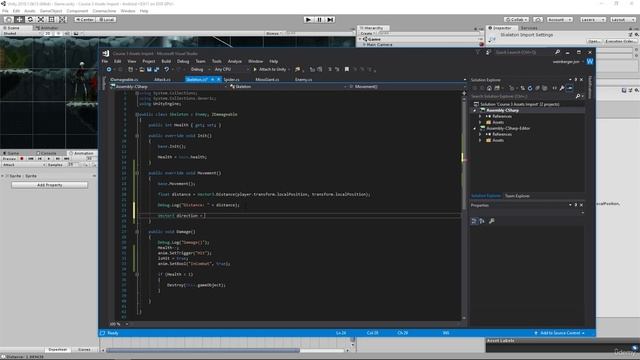Select Unity Rotate tool

click(30, 20)
